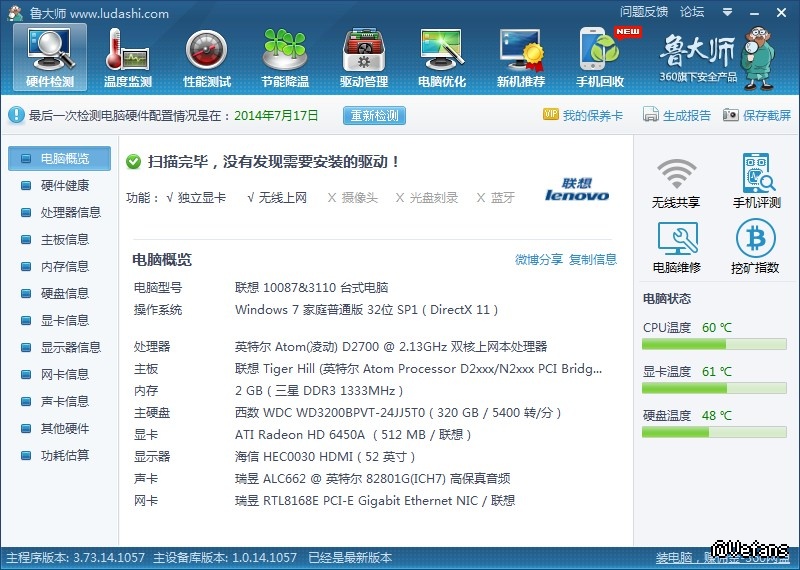Open the title bar dropdown menu arrow
Screen dimensions: 800x570
728,12
